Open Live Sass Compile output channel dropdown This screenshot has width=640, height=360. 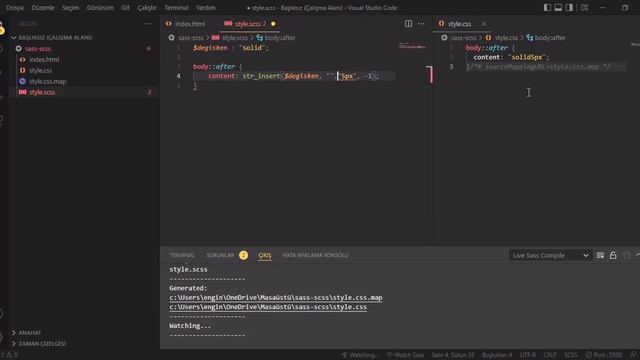[x=550, y=255]
